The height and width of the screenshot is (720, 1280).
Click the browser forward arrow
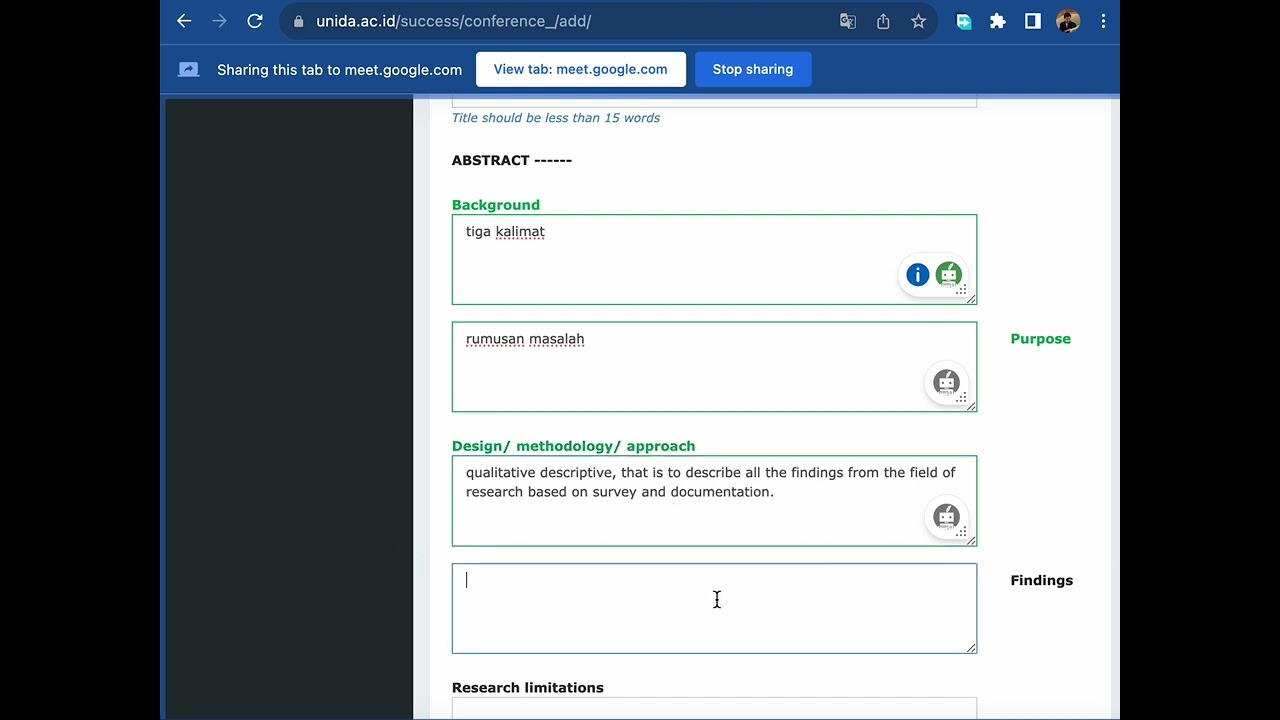(219, 21)
